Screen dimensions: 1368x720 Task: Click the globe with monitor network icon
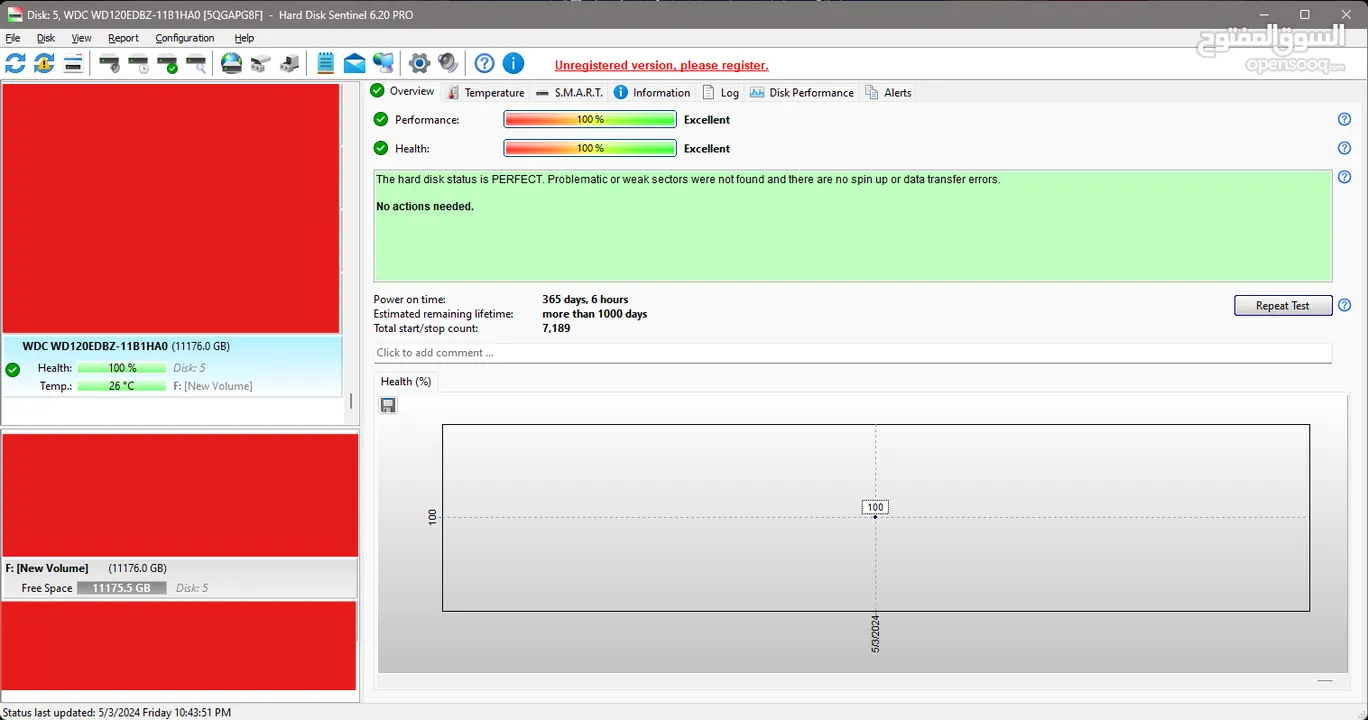[x=383, y=64]
